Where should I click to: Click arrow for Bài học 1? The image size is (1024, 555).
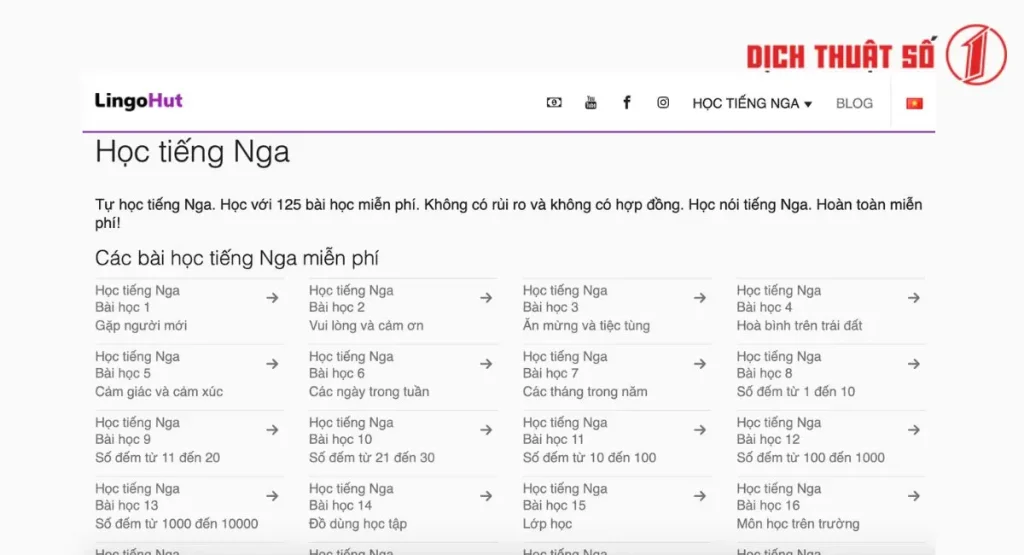[272, 298]
